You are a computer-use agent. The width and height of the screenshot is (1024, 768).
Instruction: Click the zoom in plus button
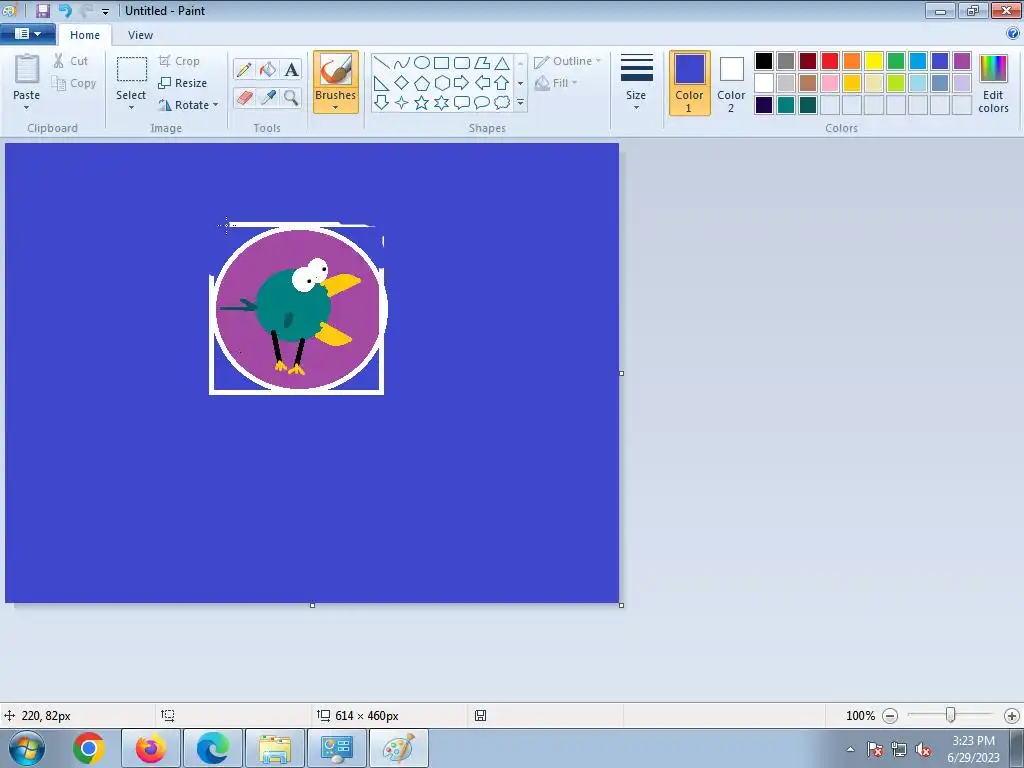point(1012,716)
